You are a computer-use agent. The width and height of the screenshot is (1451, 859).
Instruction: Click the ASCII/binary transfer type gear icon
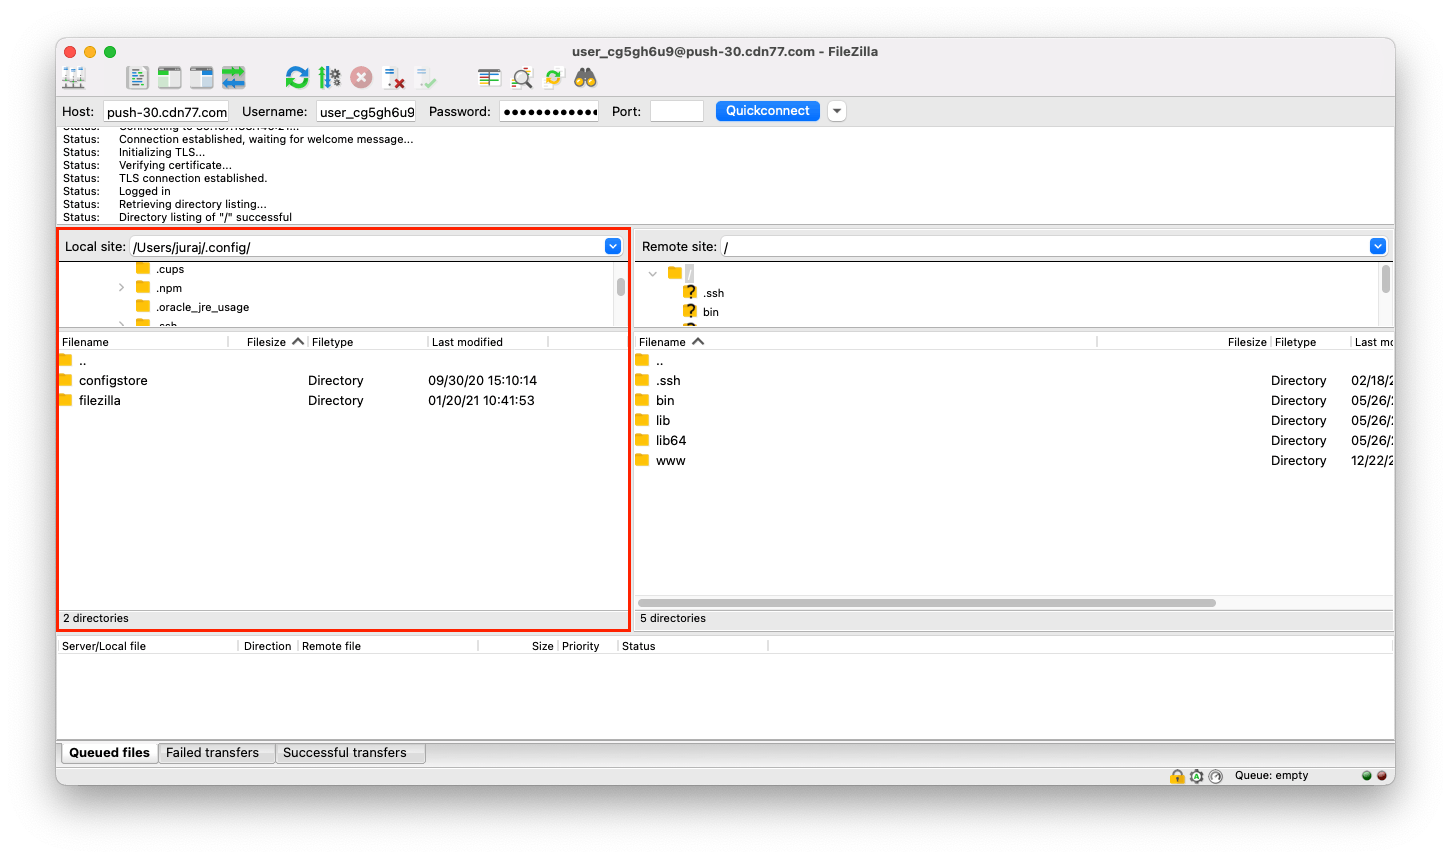[x=1196, y=776]
